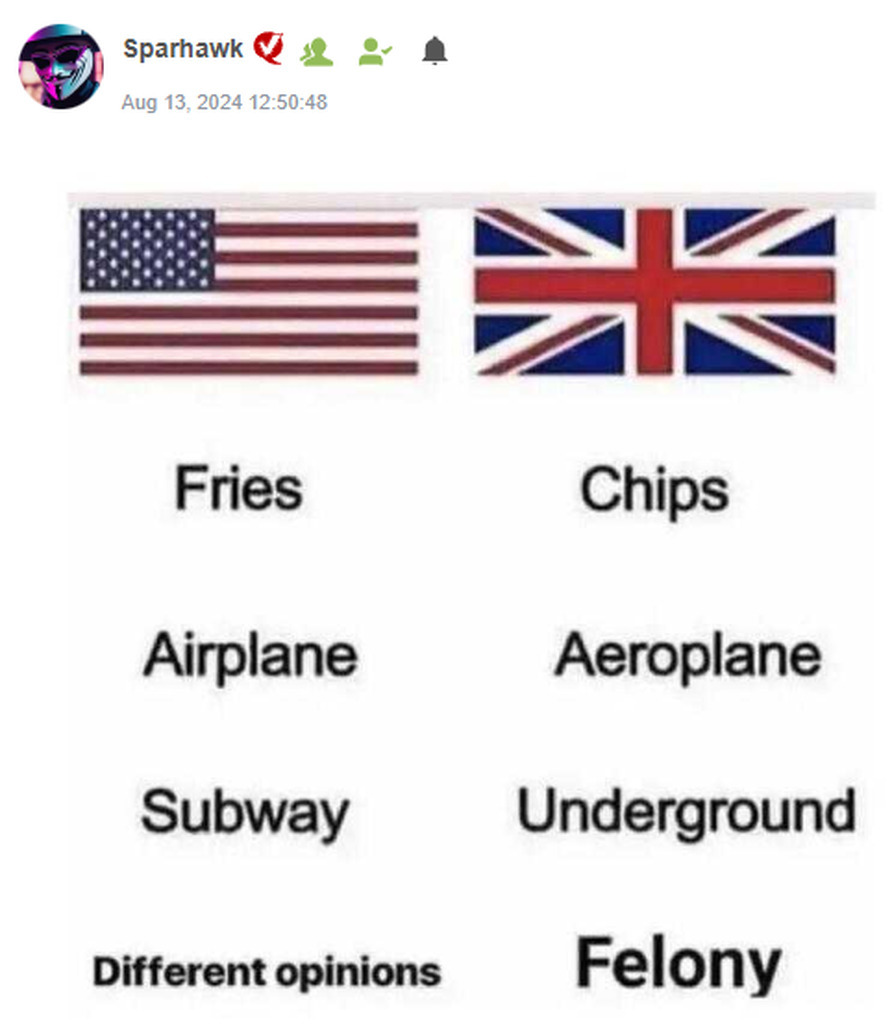This screenshot has height=1024, width=892.
Task: Open Sparhawk's masked profile avatar
Action: pos(61,67)
